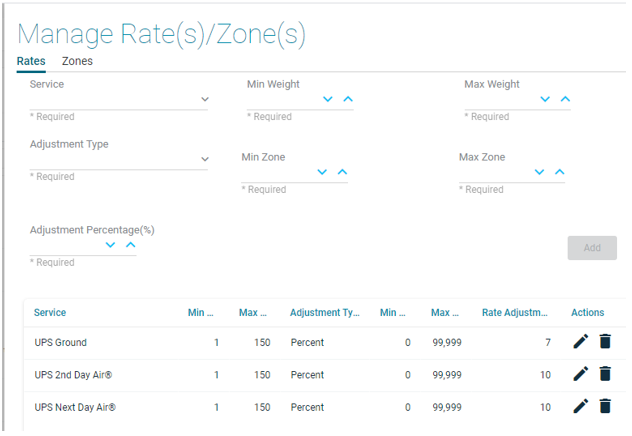
Task: Increase Min Weight with up arrow
Action: tap(348, 99)
